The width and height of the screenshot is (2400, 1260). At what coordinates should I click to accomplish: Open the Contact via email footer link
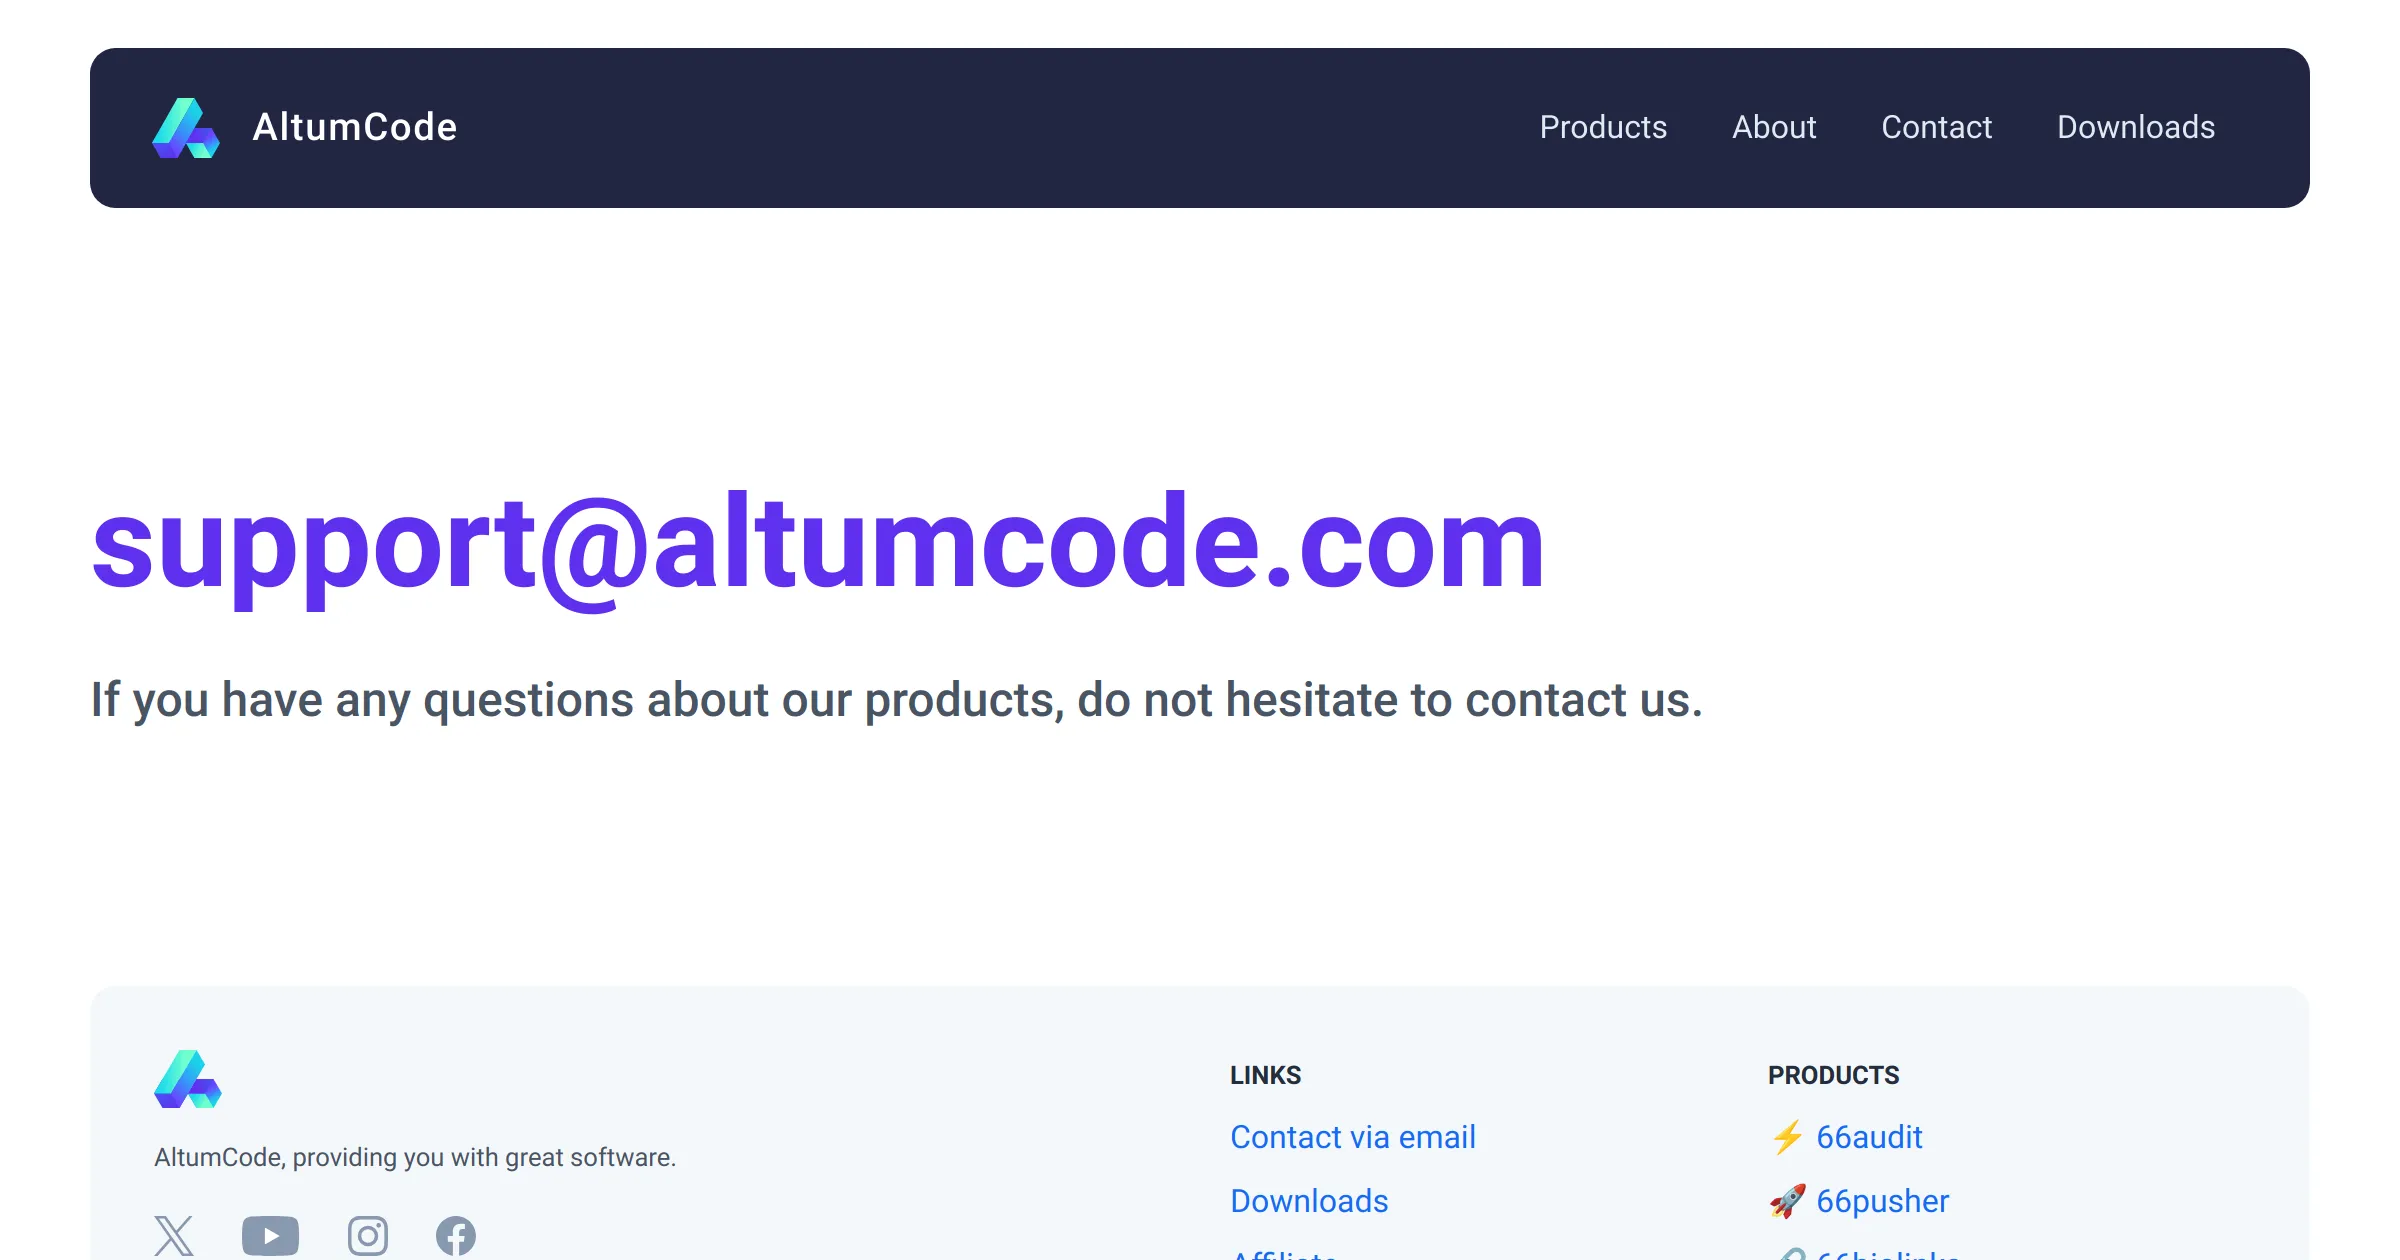[1353, 1137]
